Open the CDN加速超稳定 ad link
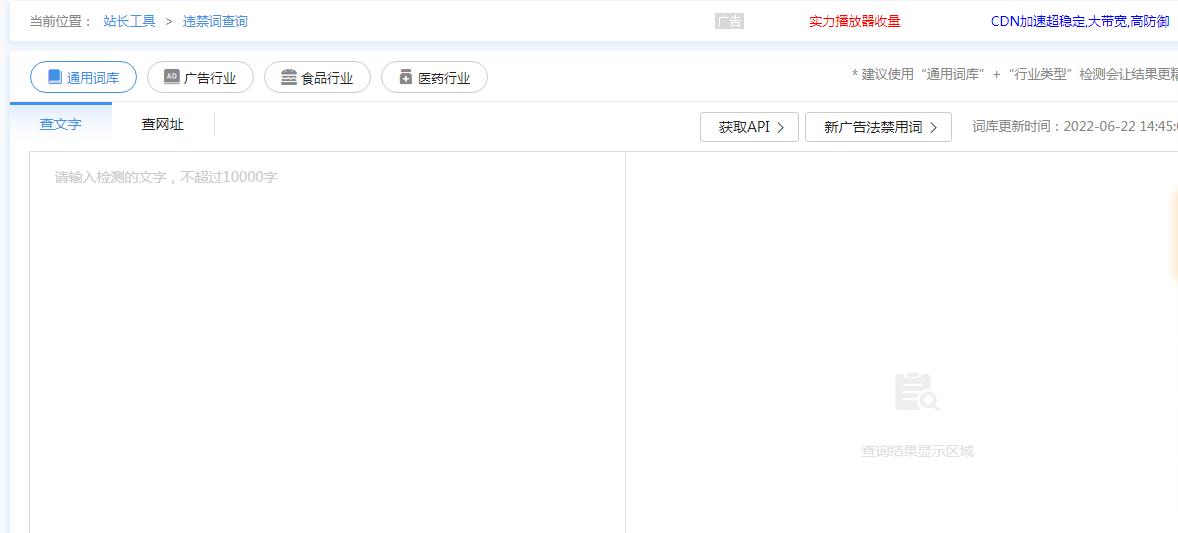 1080,22
